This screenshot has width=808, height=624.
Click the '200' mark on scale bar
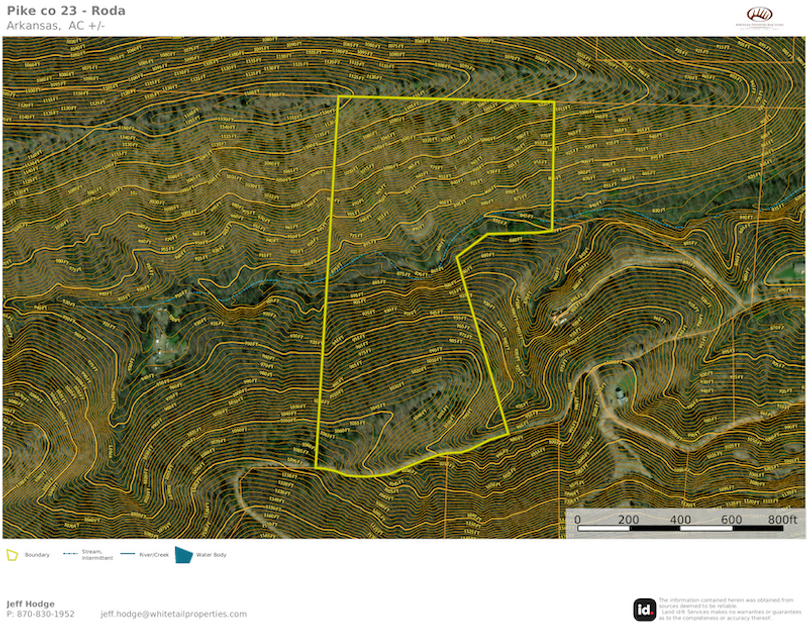click(629, 519)
